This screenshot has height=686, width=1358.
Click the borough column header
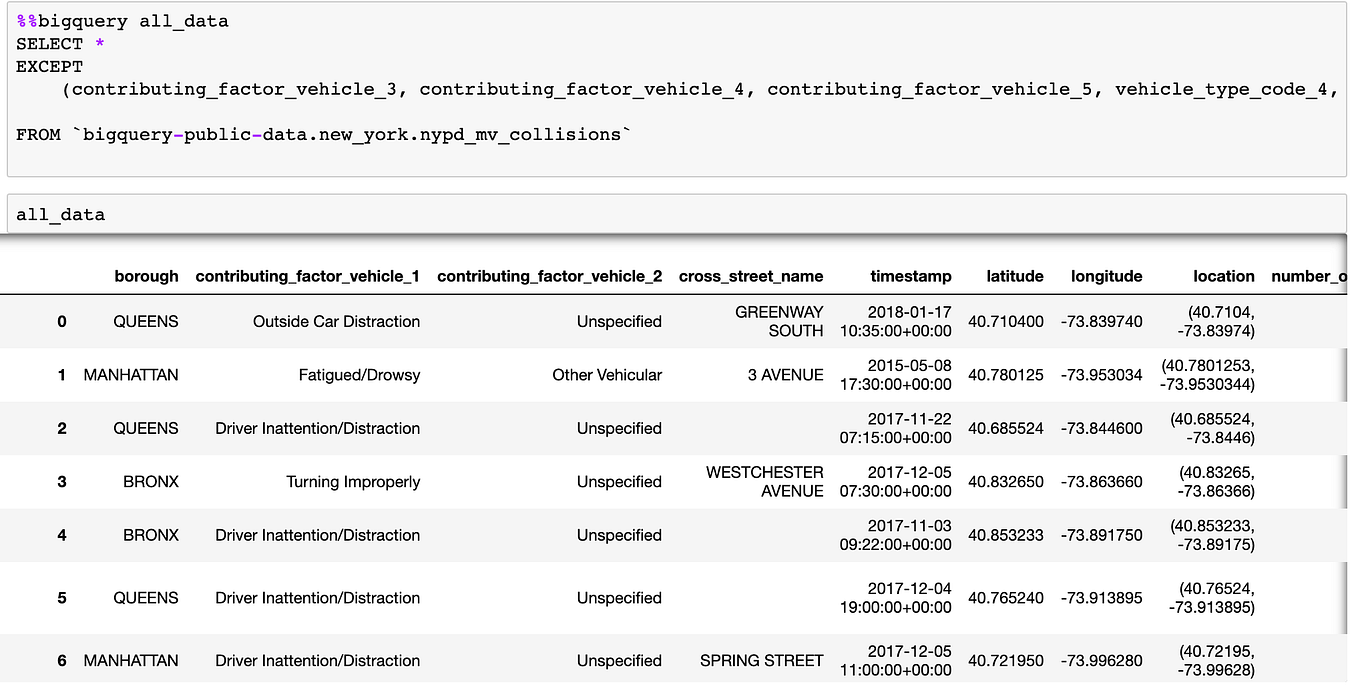146,276
